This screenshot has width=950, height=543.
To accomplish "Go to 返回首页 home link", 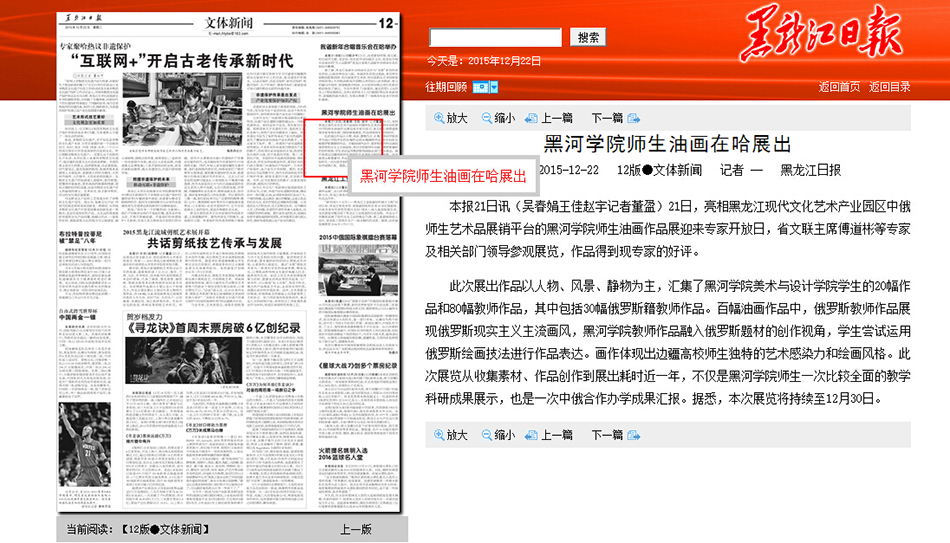I will pos(839,87).
